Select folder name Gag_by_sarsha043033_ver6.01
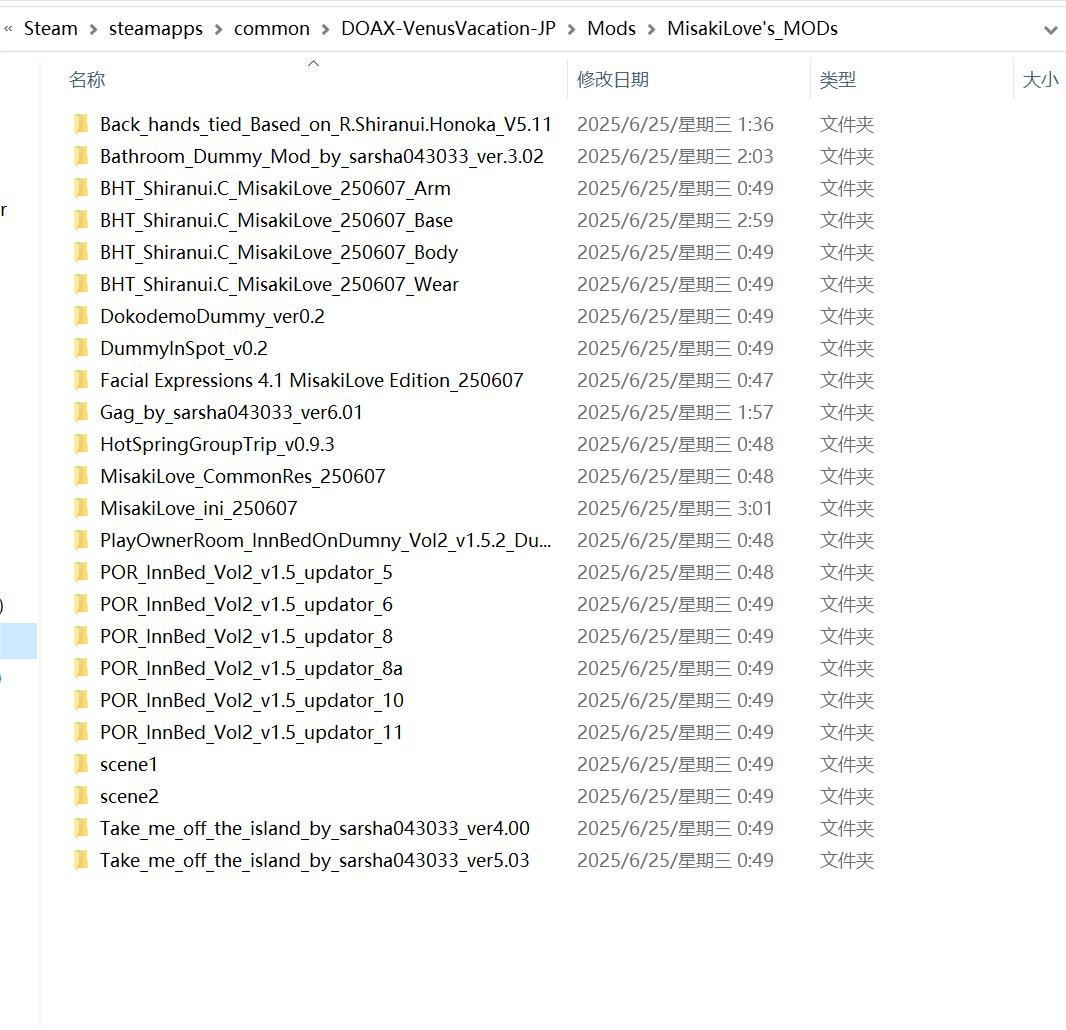This screenshot has width=1066, height=1030. 231,412
